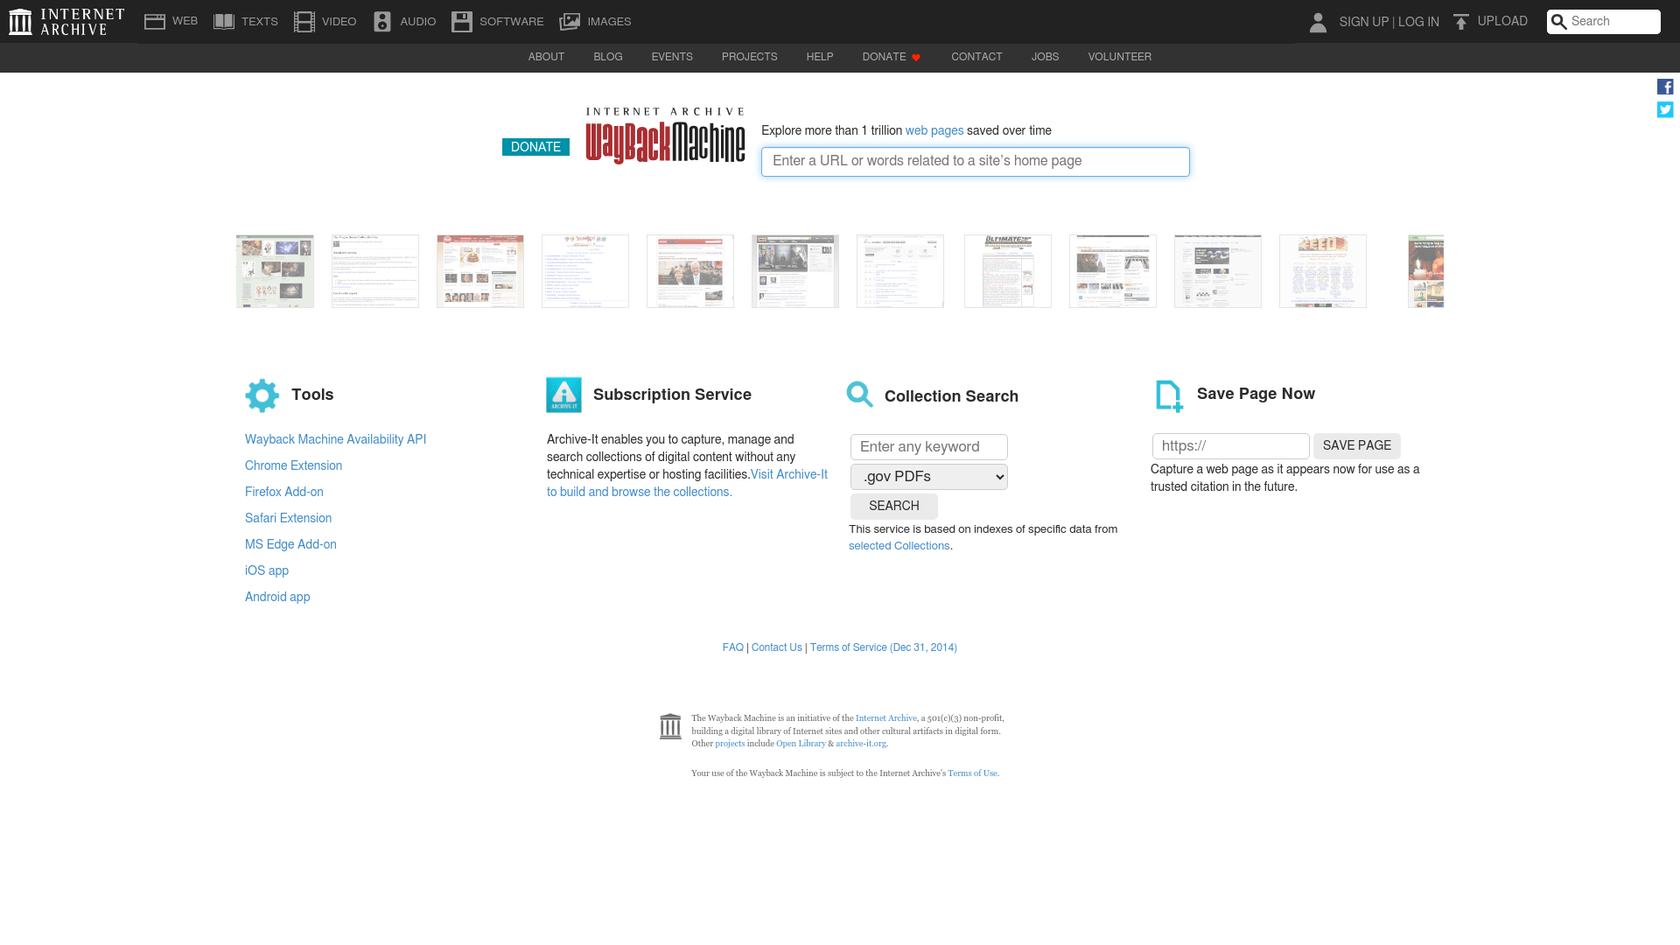Image resolution: width=1680 pixels, height=945 pixels.
Task: Click the SAVE PAGE button
Action: (1356, 445)
